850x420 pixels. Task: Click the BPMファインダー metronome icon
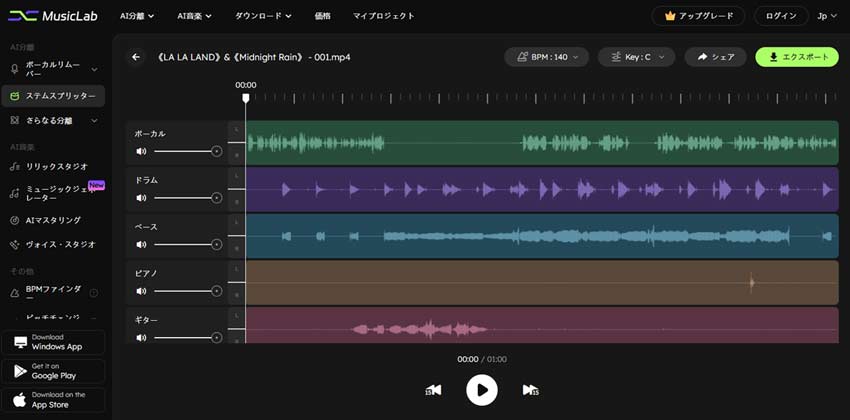[15, 293]
